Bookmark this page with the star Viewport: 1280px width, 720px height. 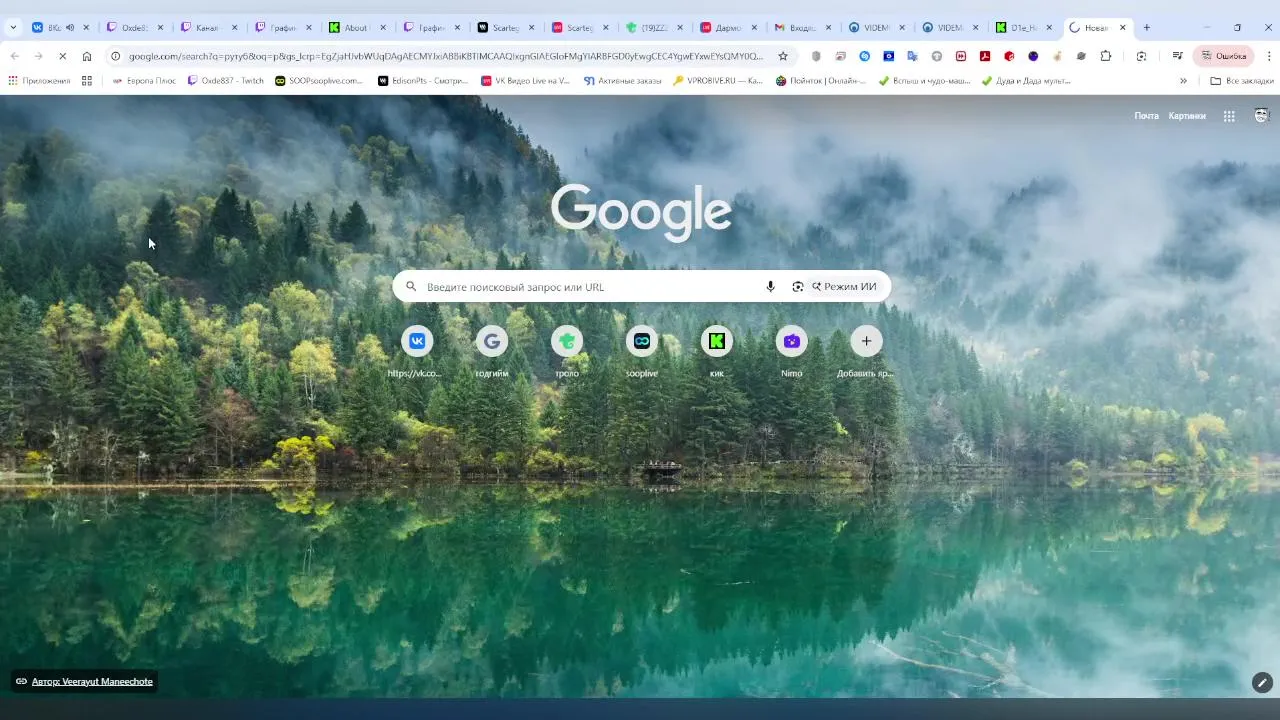tap(783, 56)
